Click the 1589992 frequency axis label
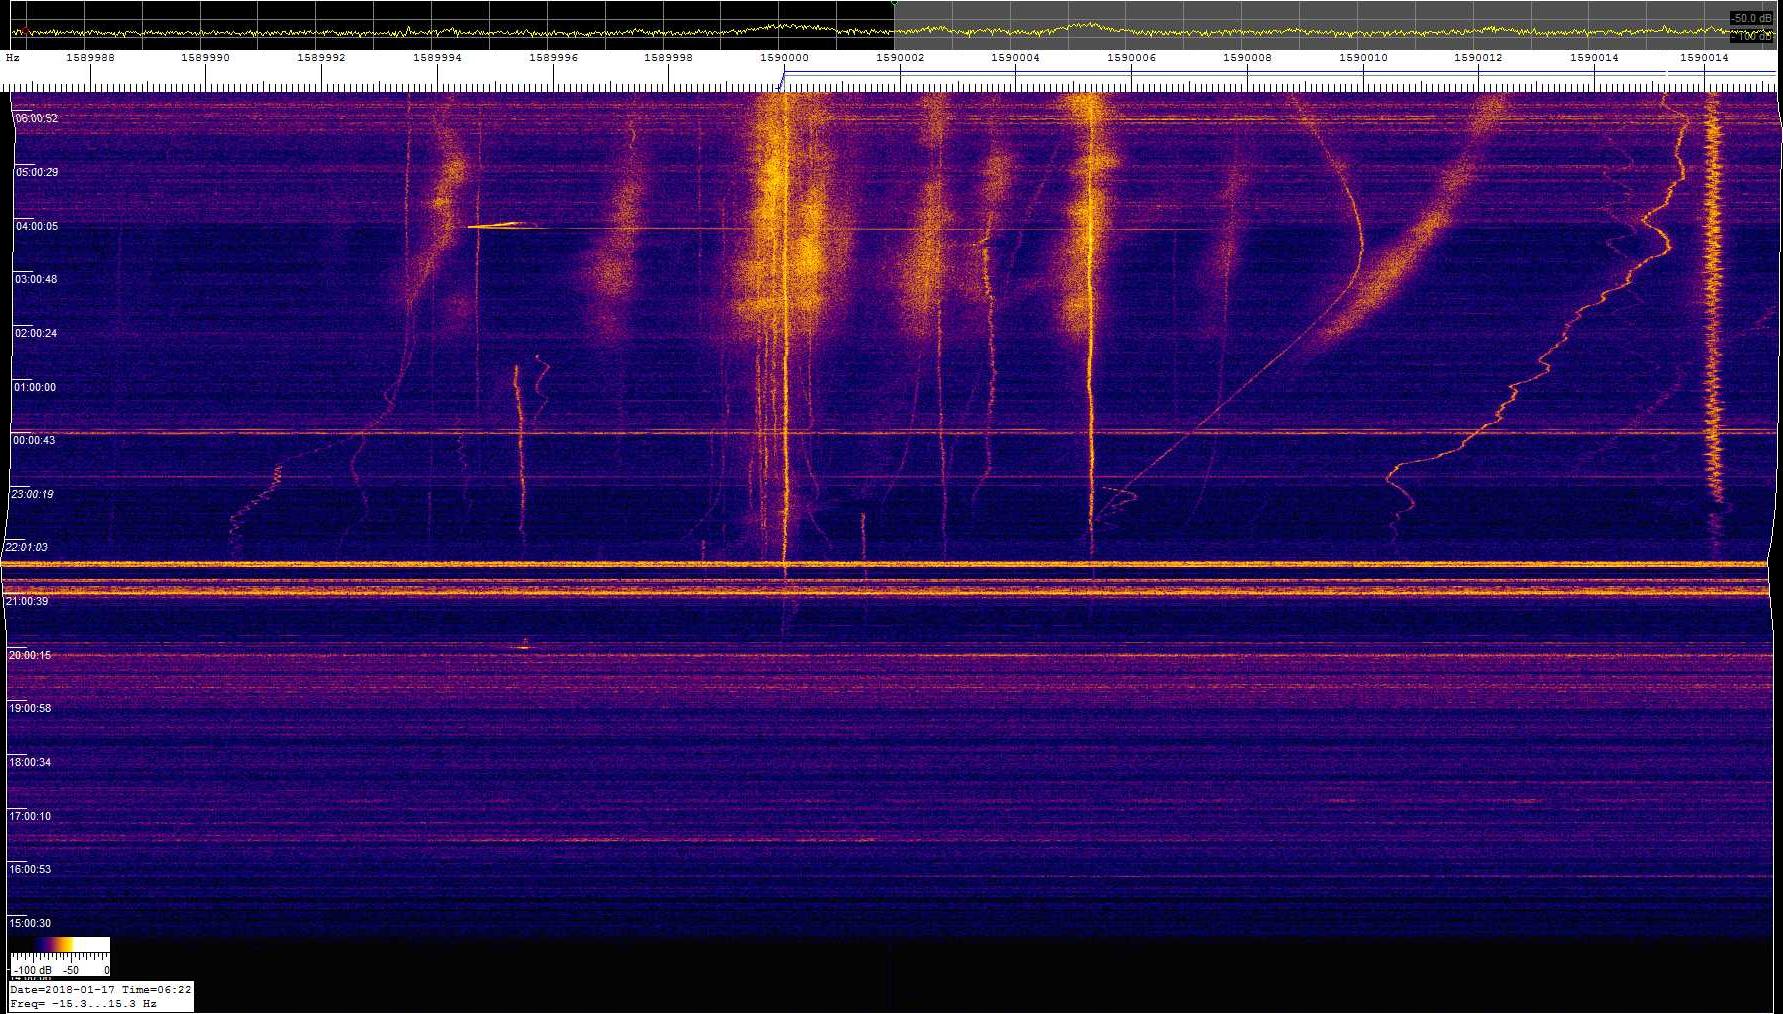Screen dimensions: 1783x1014 [x=321, y=58]
